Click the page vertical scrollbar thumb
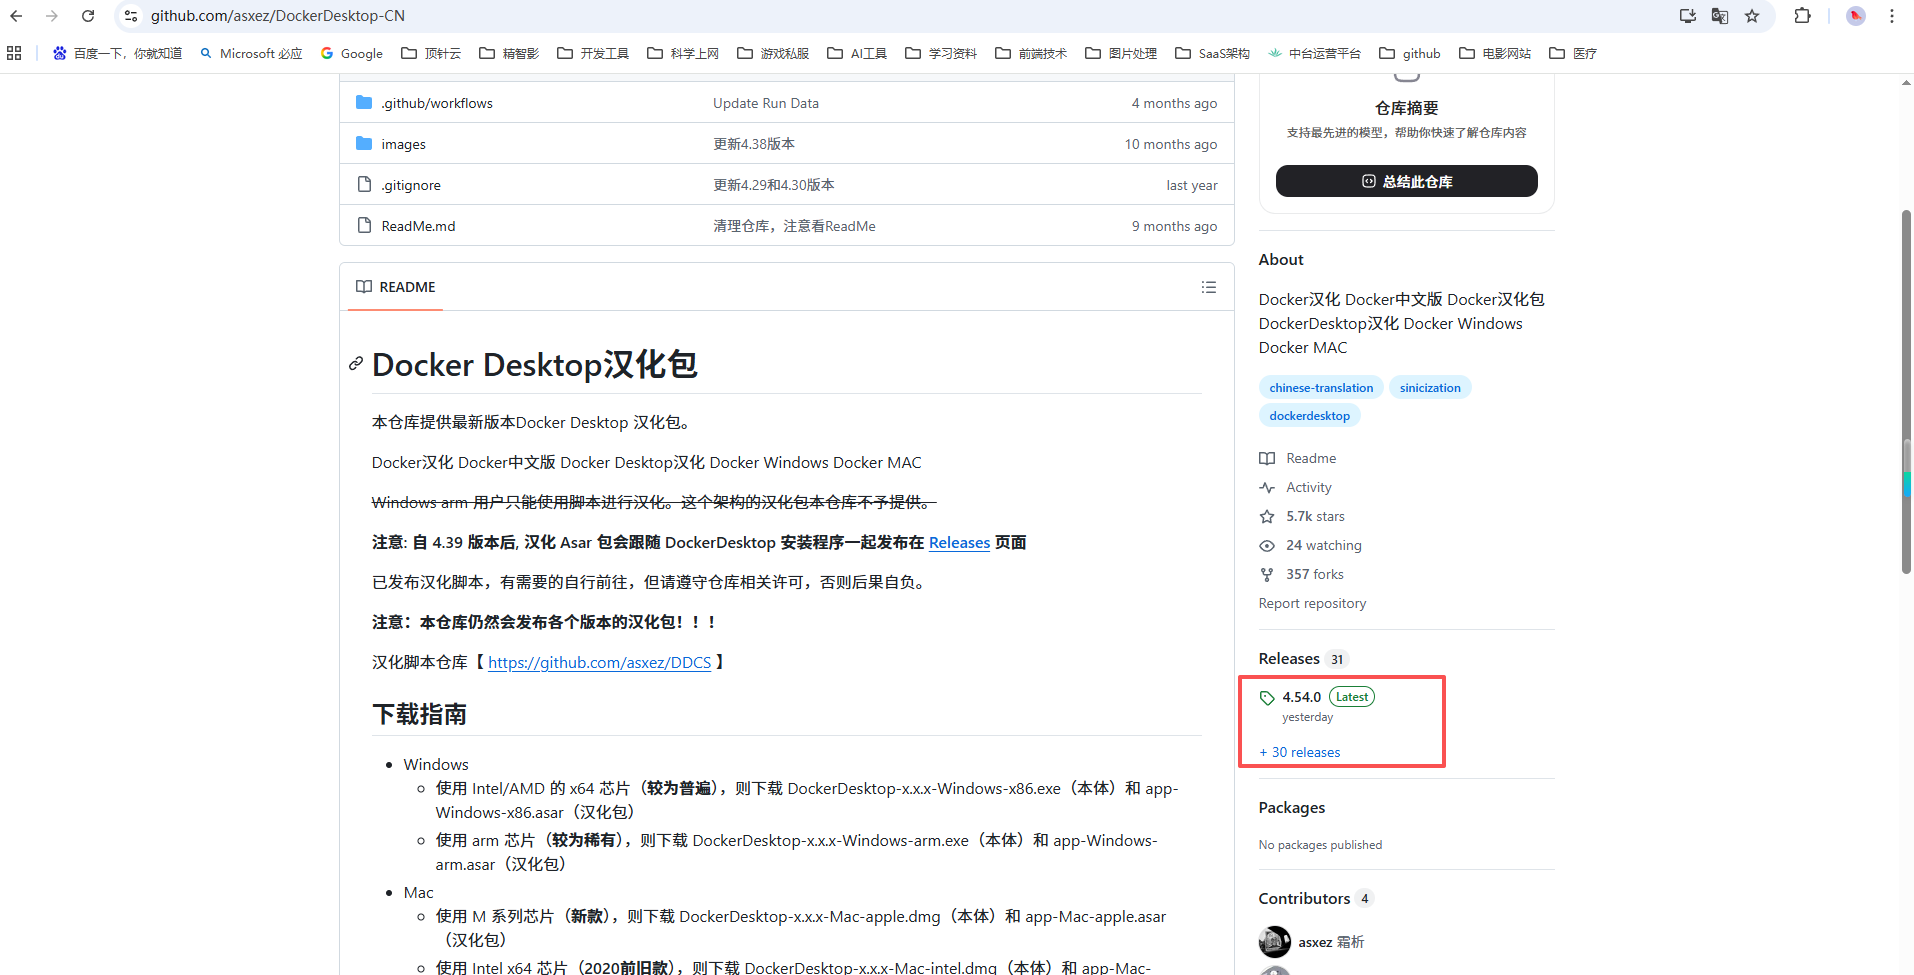The image size is (1914, 975). 1906,392
